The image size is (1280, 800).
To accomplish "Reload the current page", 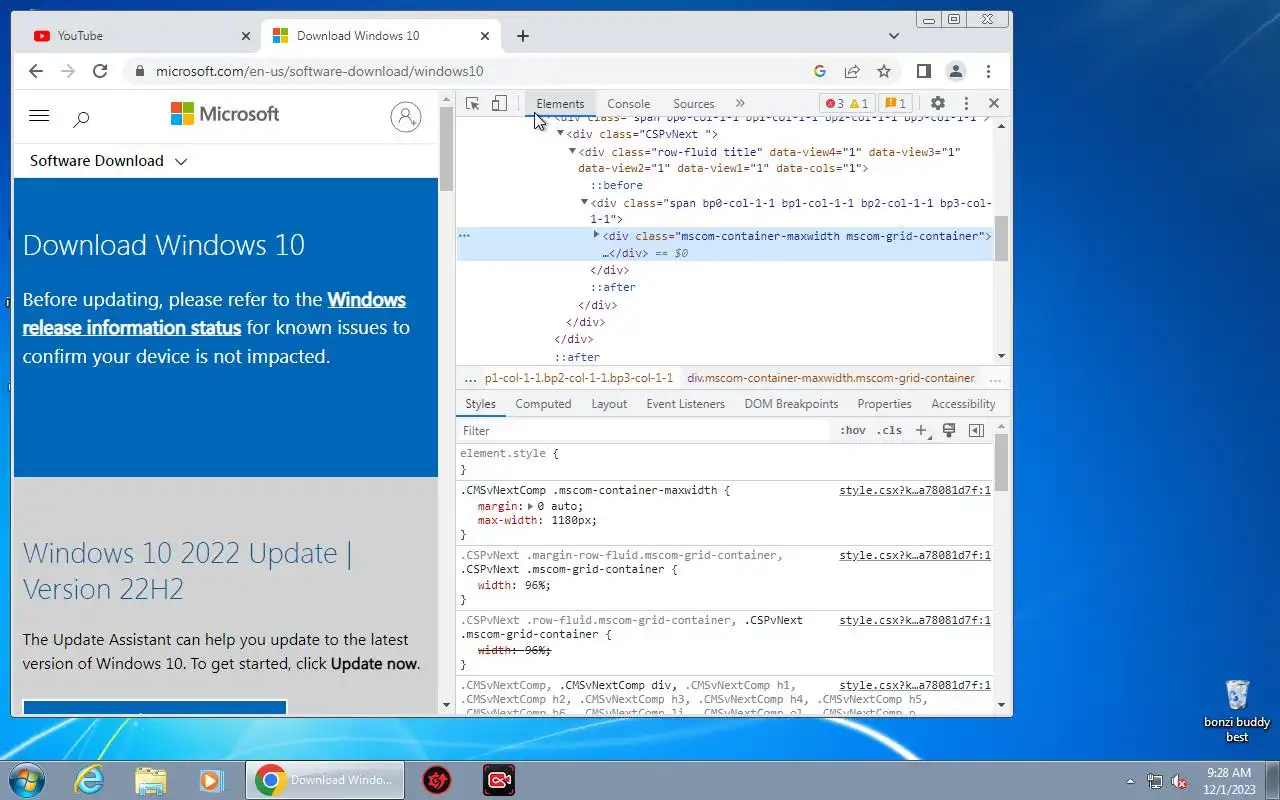I will 100,71.
